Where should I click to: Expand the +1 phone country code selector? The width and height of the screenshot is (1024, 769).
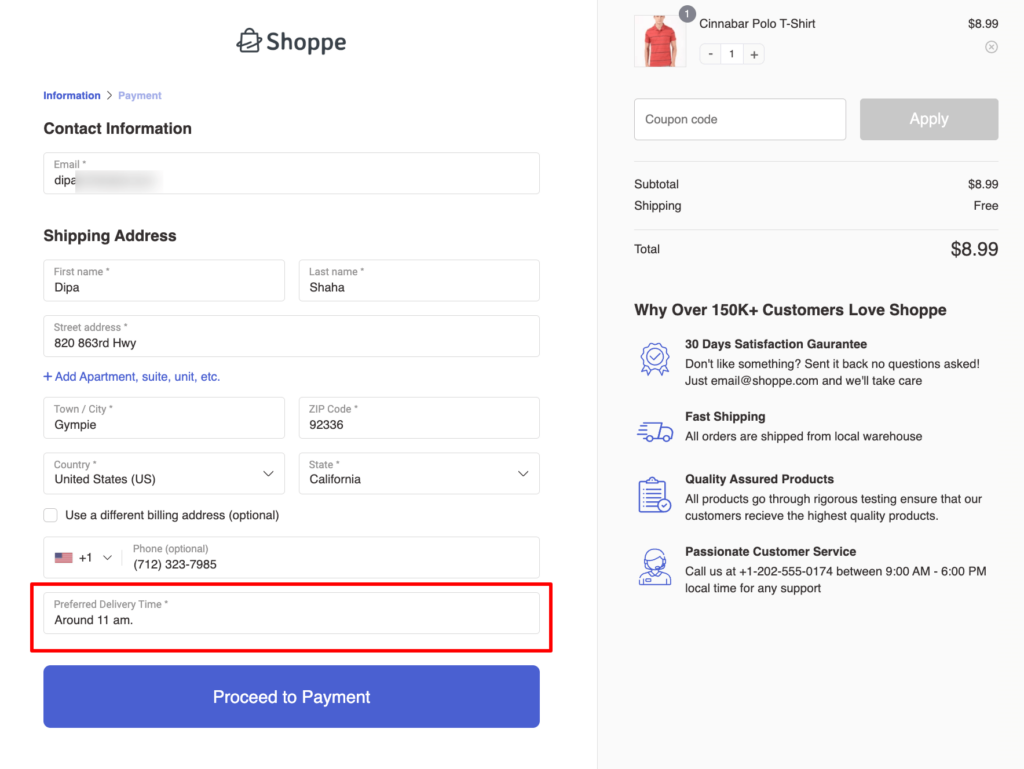tap(84, 557)
